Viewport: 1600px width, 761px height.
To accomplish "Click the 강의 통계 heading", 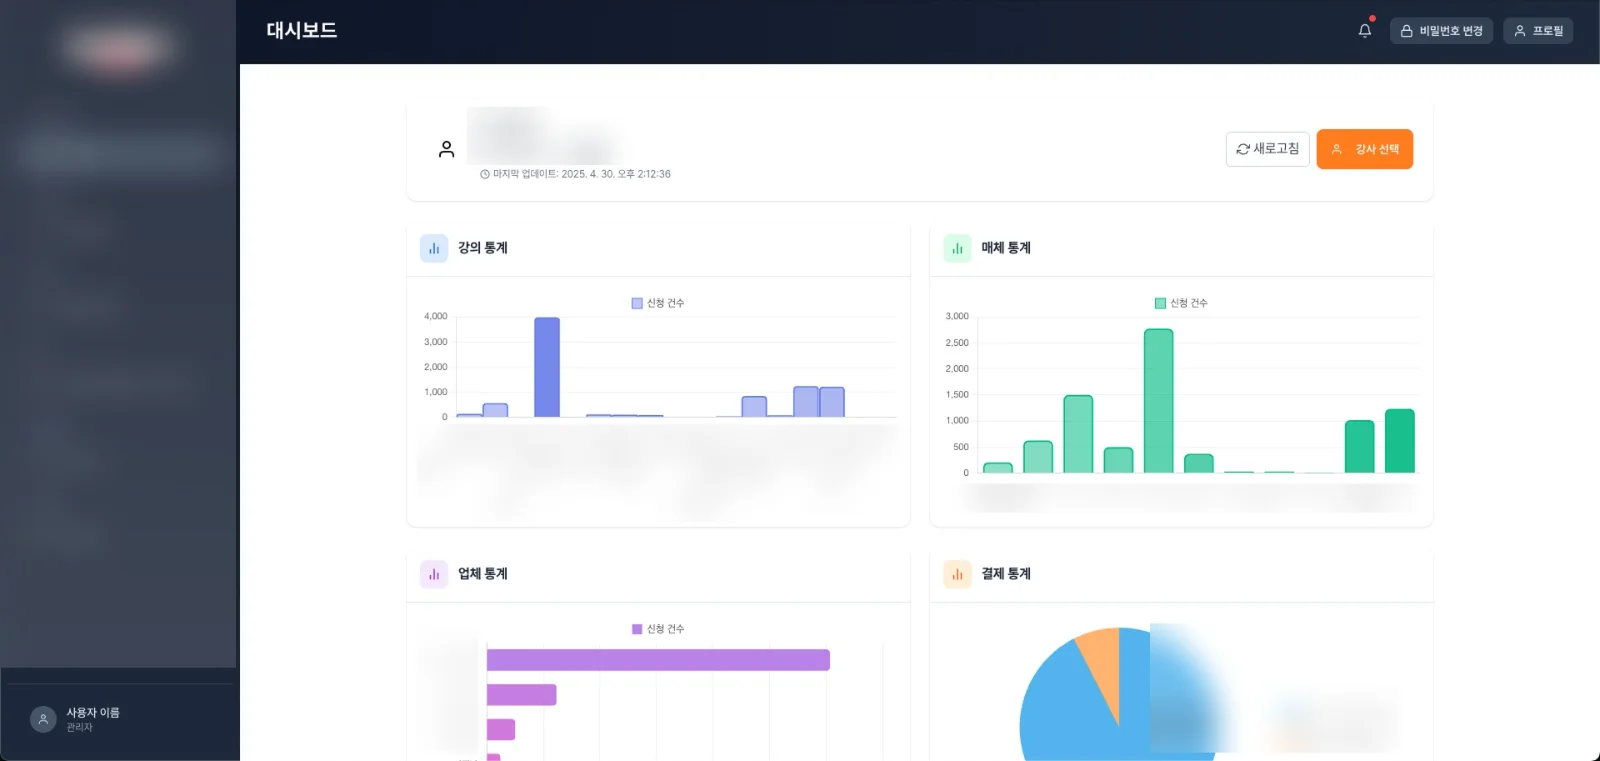I will [483, 248].
